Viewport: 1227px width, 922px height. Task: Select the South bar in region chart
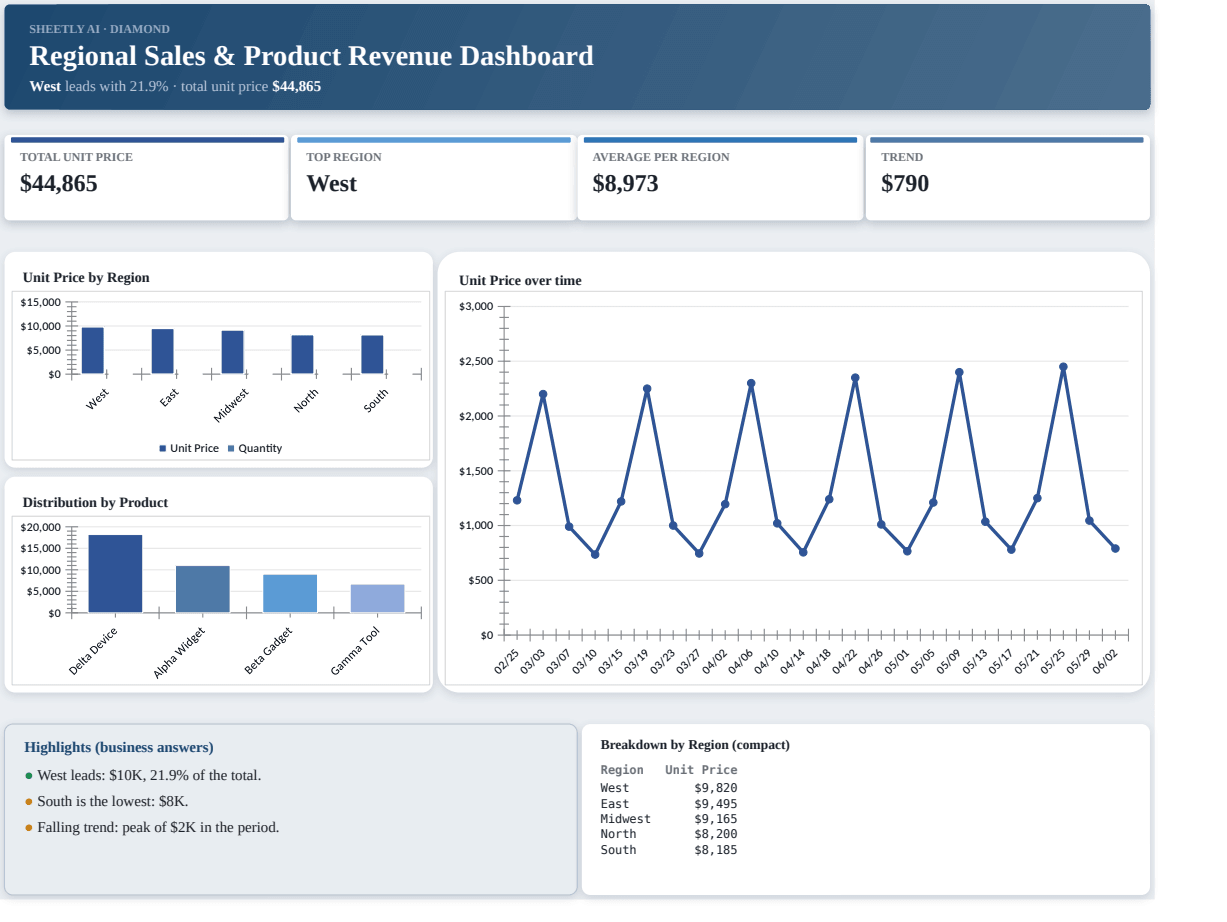[373, 355]
